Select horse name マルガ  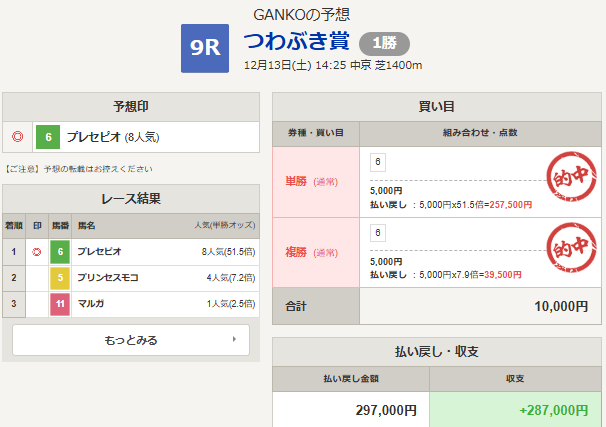click(x=91, y=304)
